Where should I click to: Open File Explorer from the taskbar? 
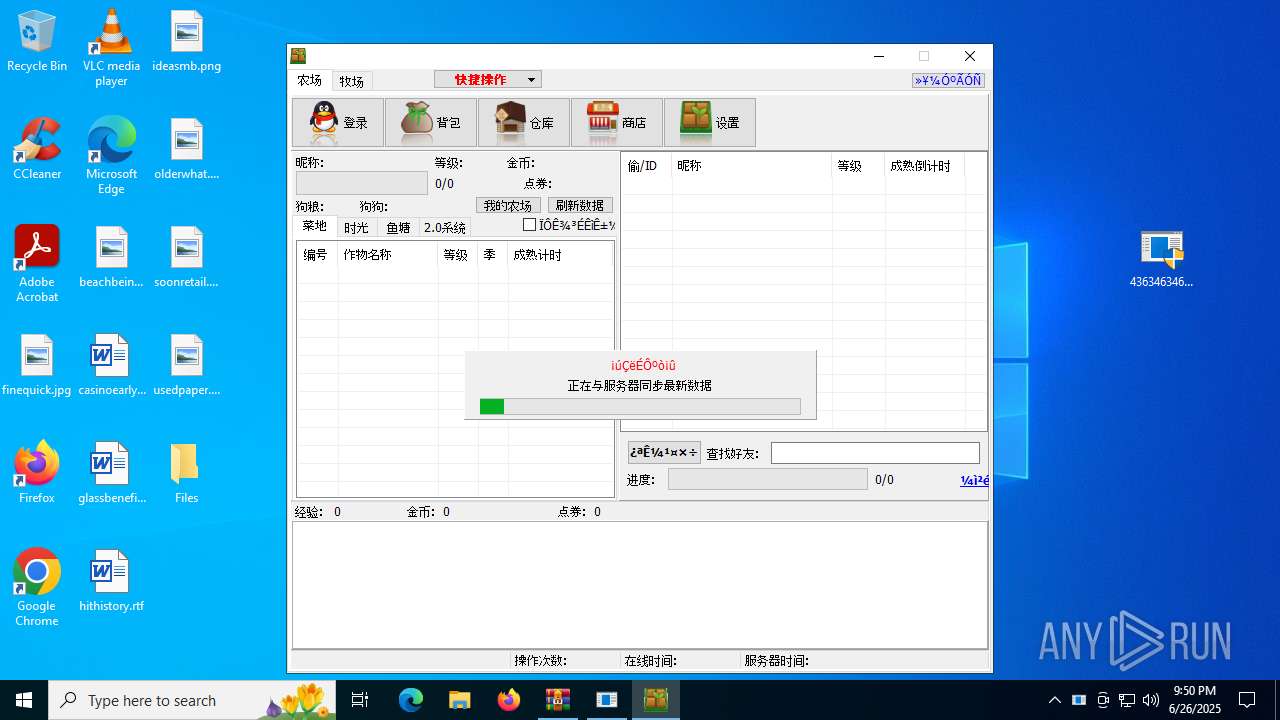[460, 700]
